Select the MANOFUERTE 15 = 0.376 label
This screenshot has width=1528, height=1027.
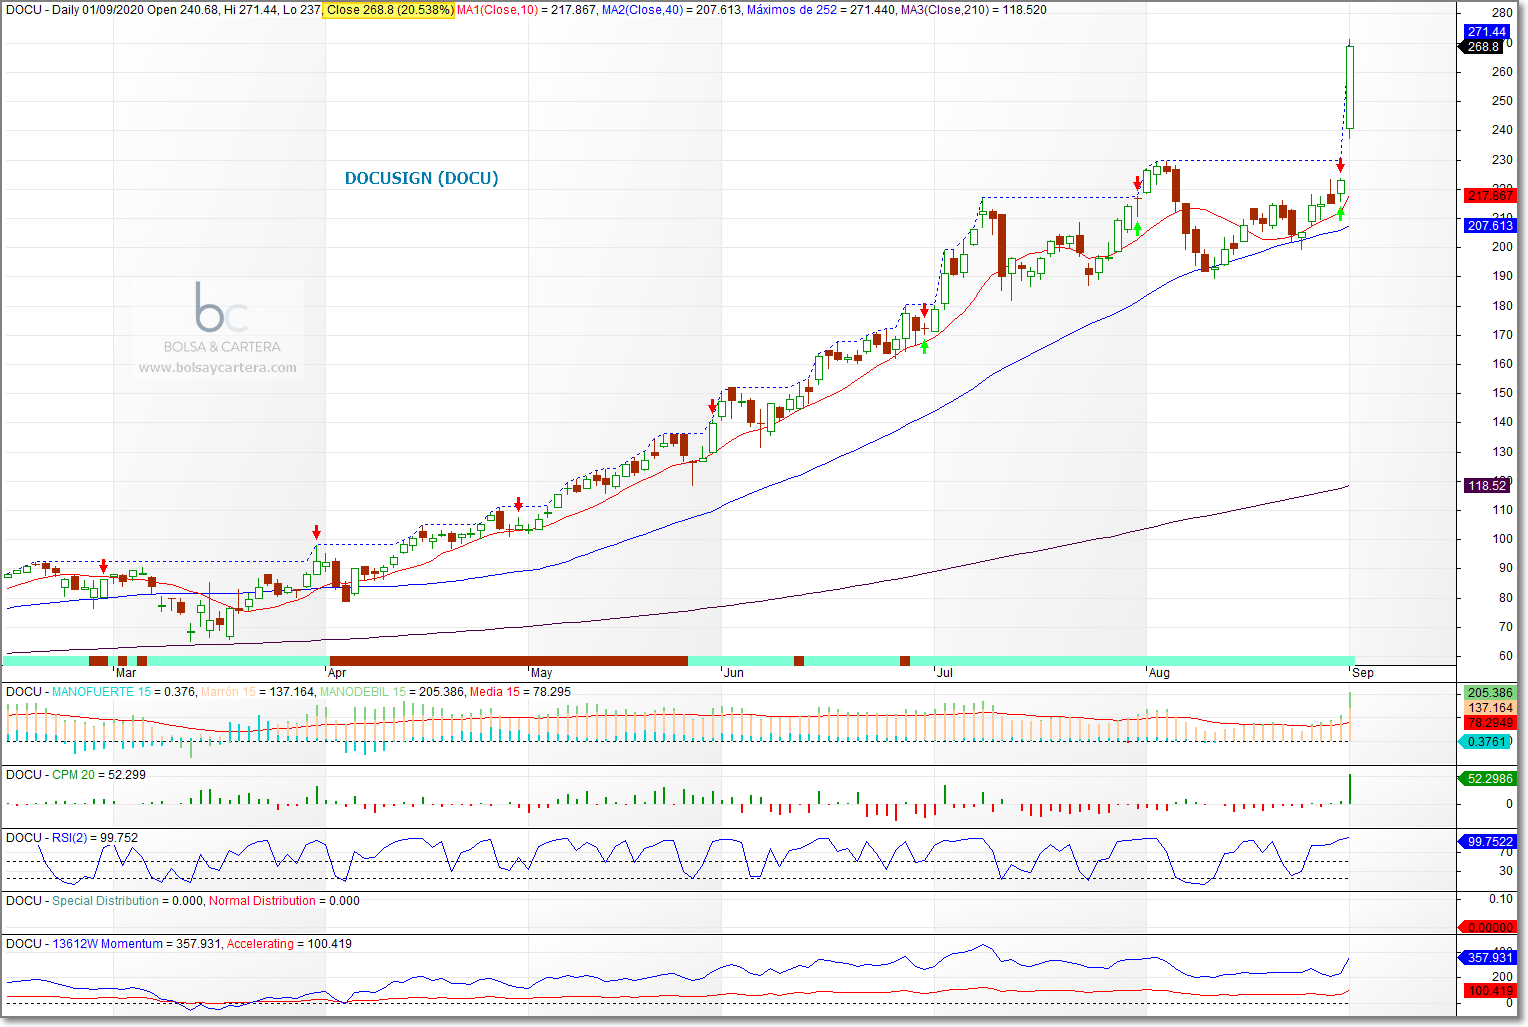pyautogui.click(x=124, y=692)
